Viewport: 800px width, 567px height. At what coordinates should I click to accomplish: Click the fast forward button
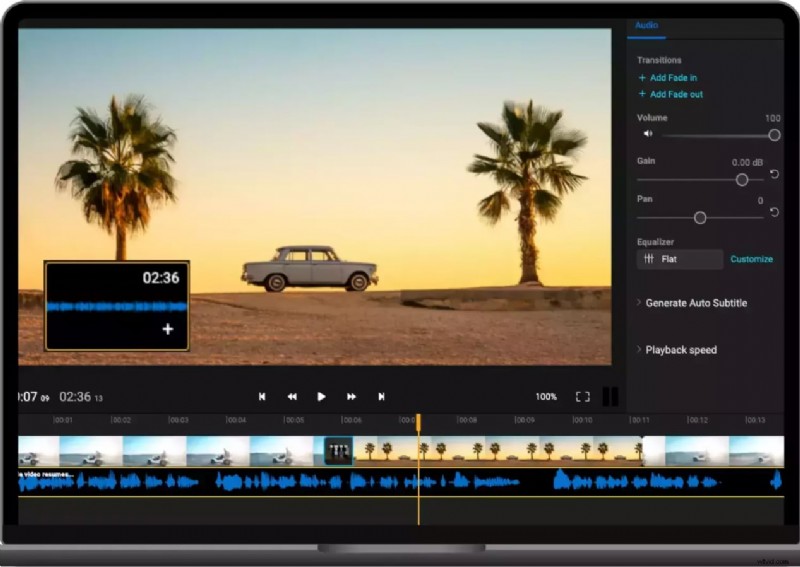pyautogui.click(x=351, y=397)
